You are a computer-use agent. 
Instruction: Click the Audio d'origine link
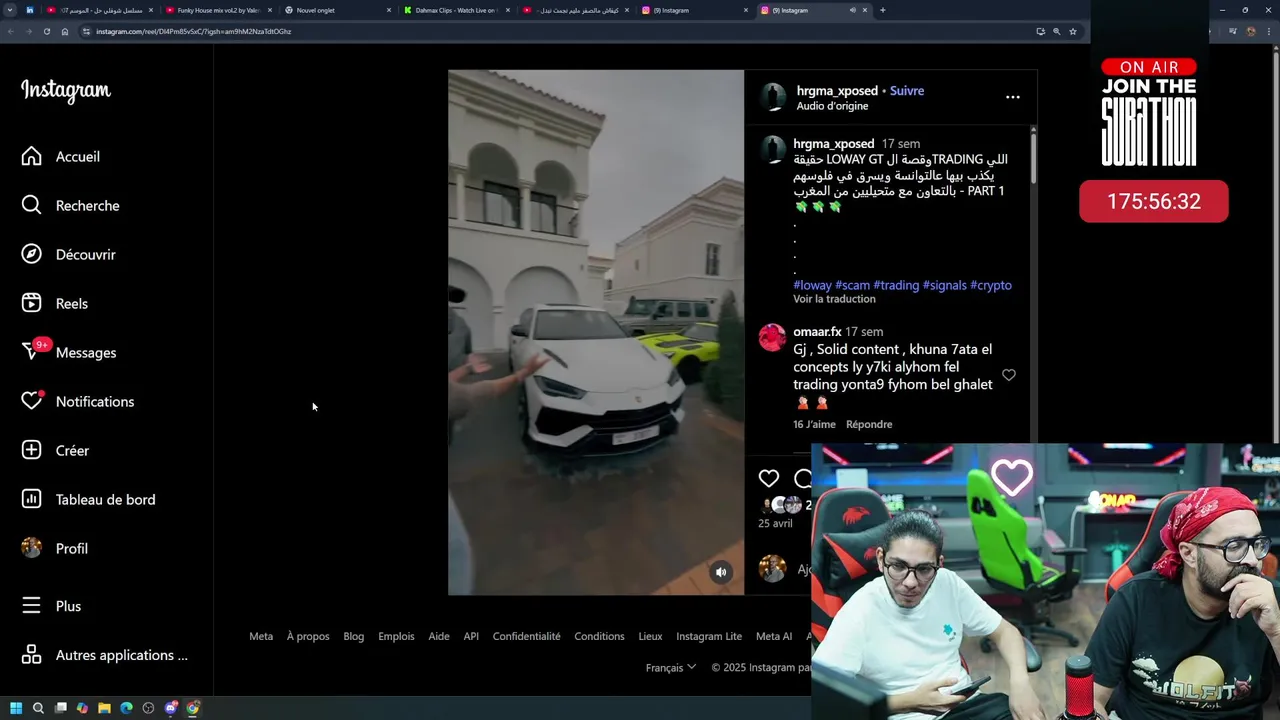(x=832, y=106)
